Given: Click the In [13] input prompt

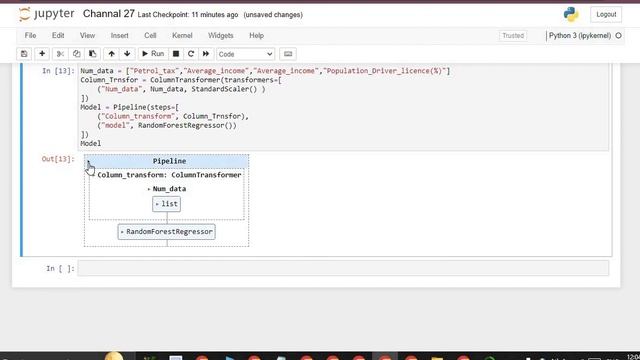Looking at the screenshot, I should 58,71.
